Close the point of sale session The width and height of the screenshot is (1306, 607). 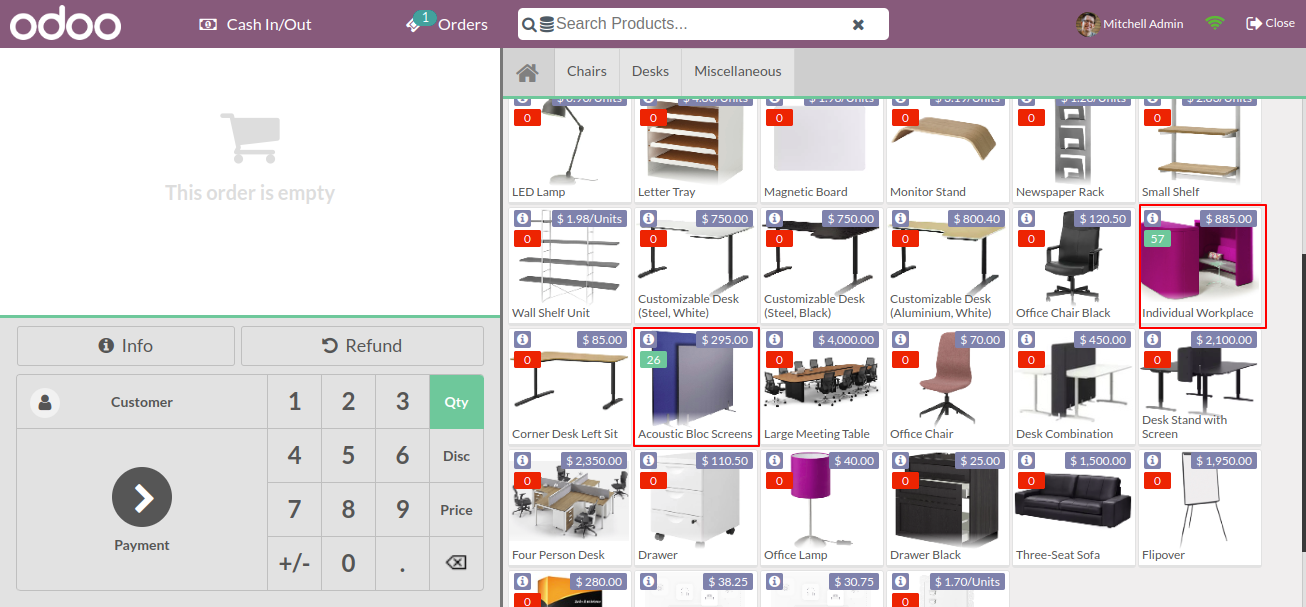(x=1270, y=23)
